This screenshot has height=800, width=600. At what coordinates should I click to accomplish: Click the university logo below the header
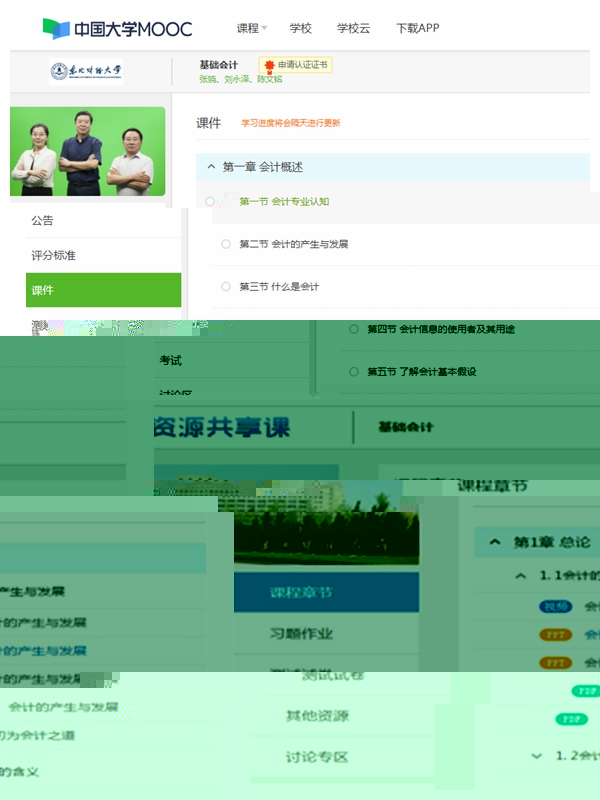tap(87, 72)
